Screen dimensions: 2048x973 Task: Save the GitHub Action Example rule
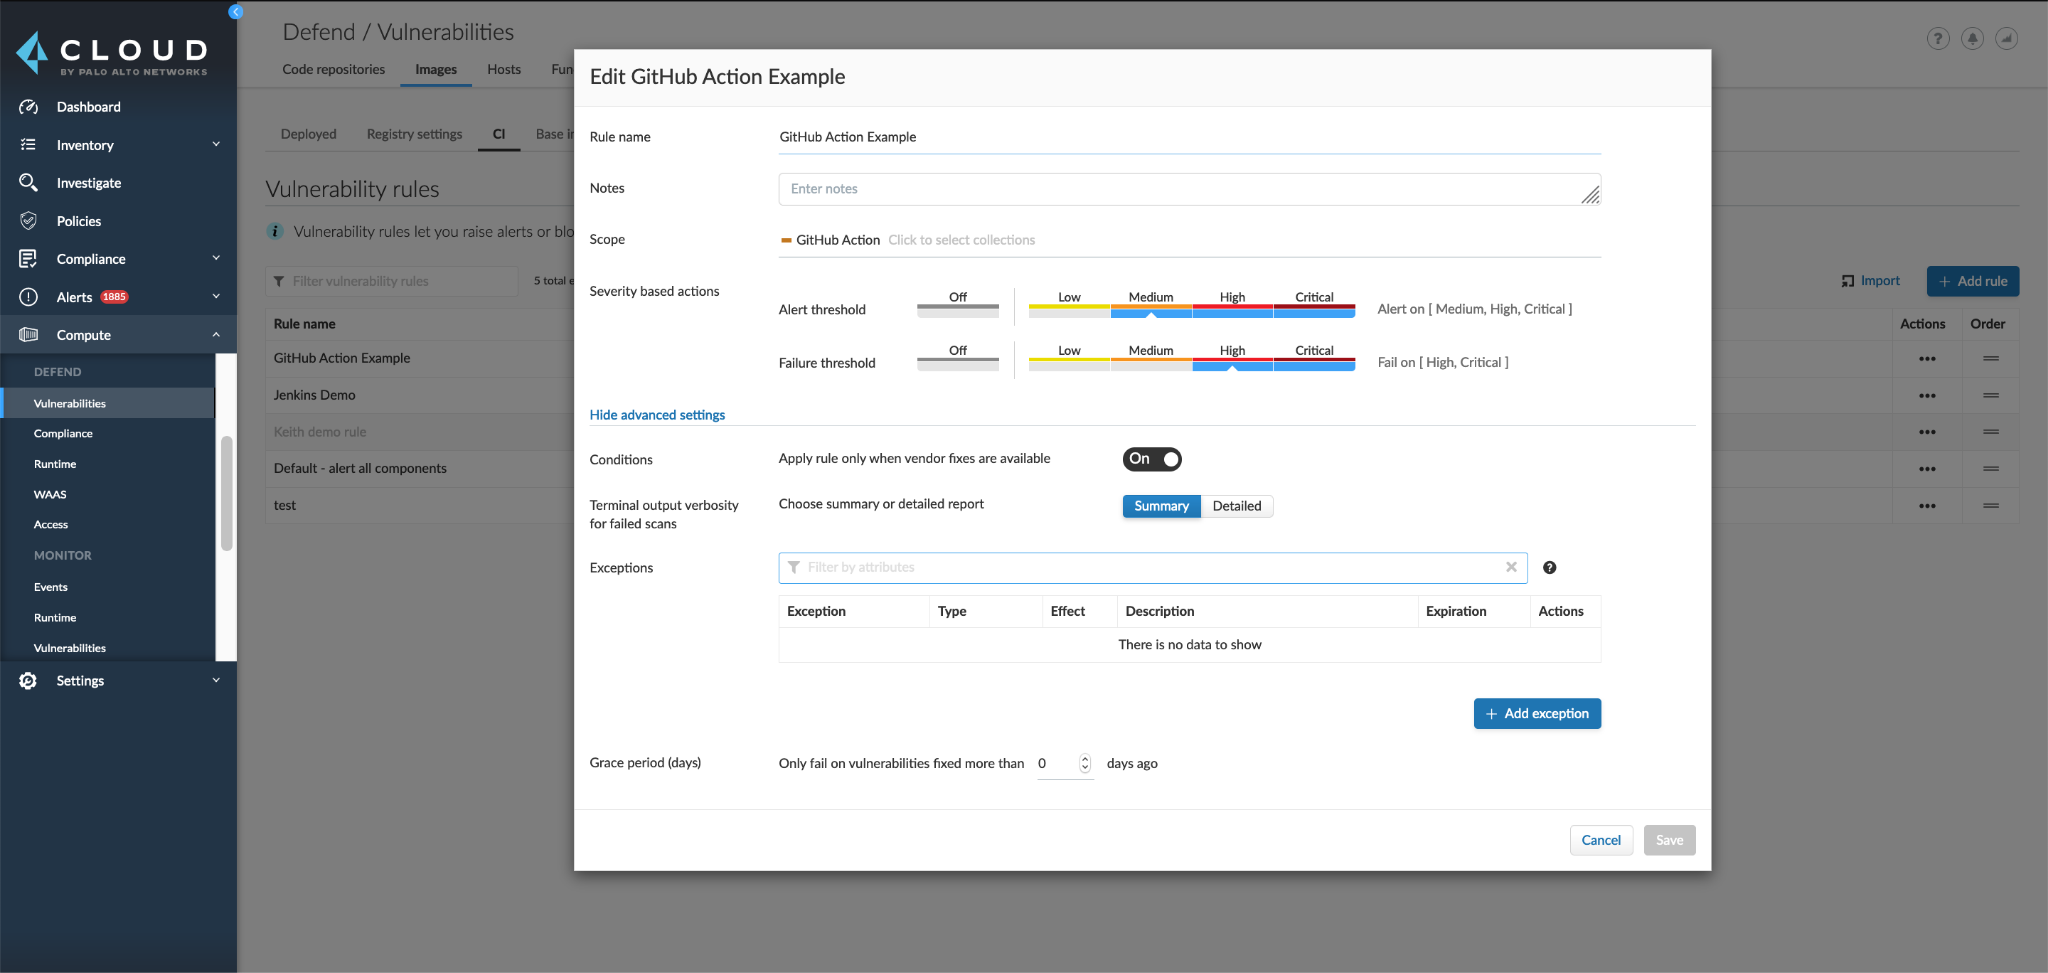coord(1669,840)
